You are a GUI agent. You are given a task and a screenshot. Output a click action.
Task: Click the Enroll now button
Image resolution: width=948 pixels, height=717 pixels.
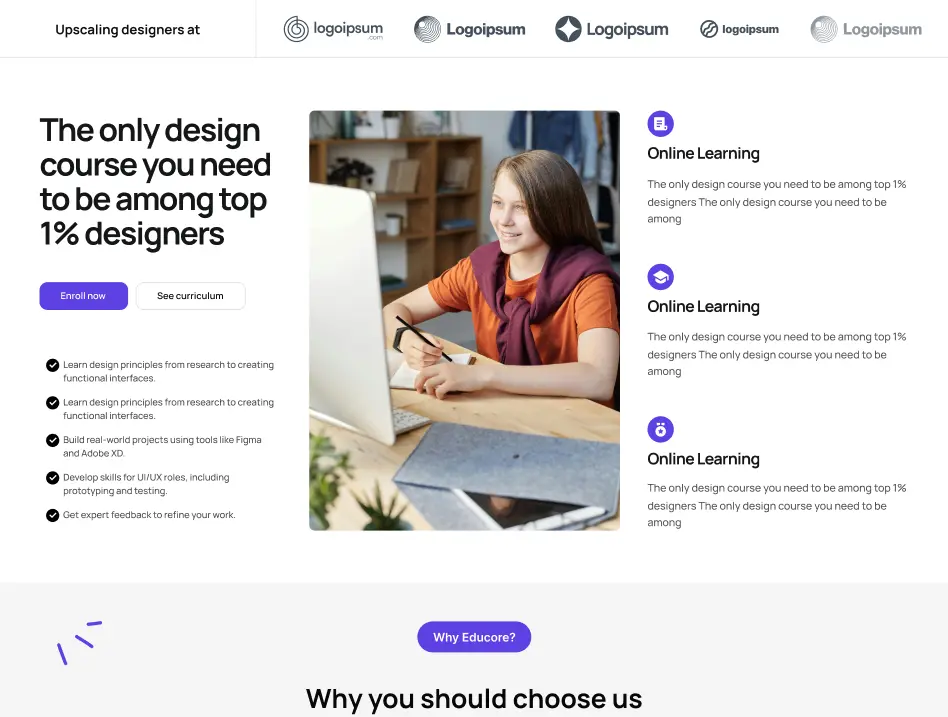(83, 296)
